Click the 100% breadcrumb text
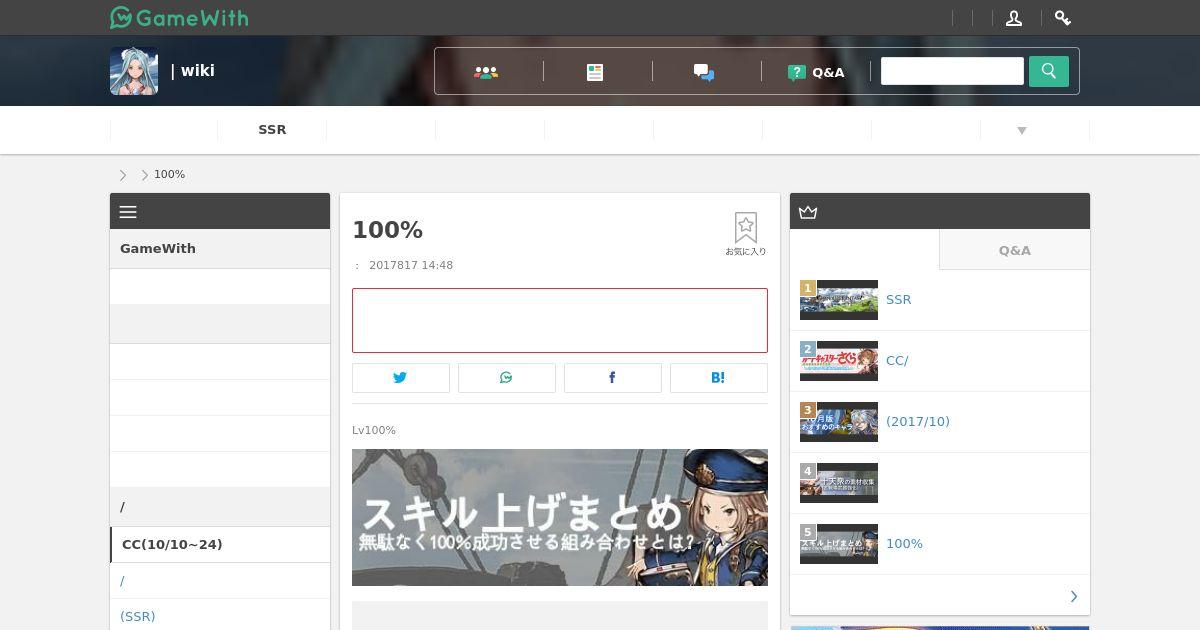This screenshot has width=1200, height=630. [169, 174]
